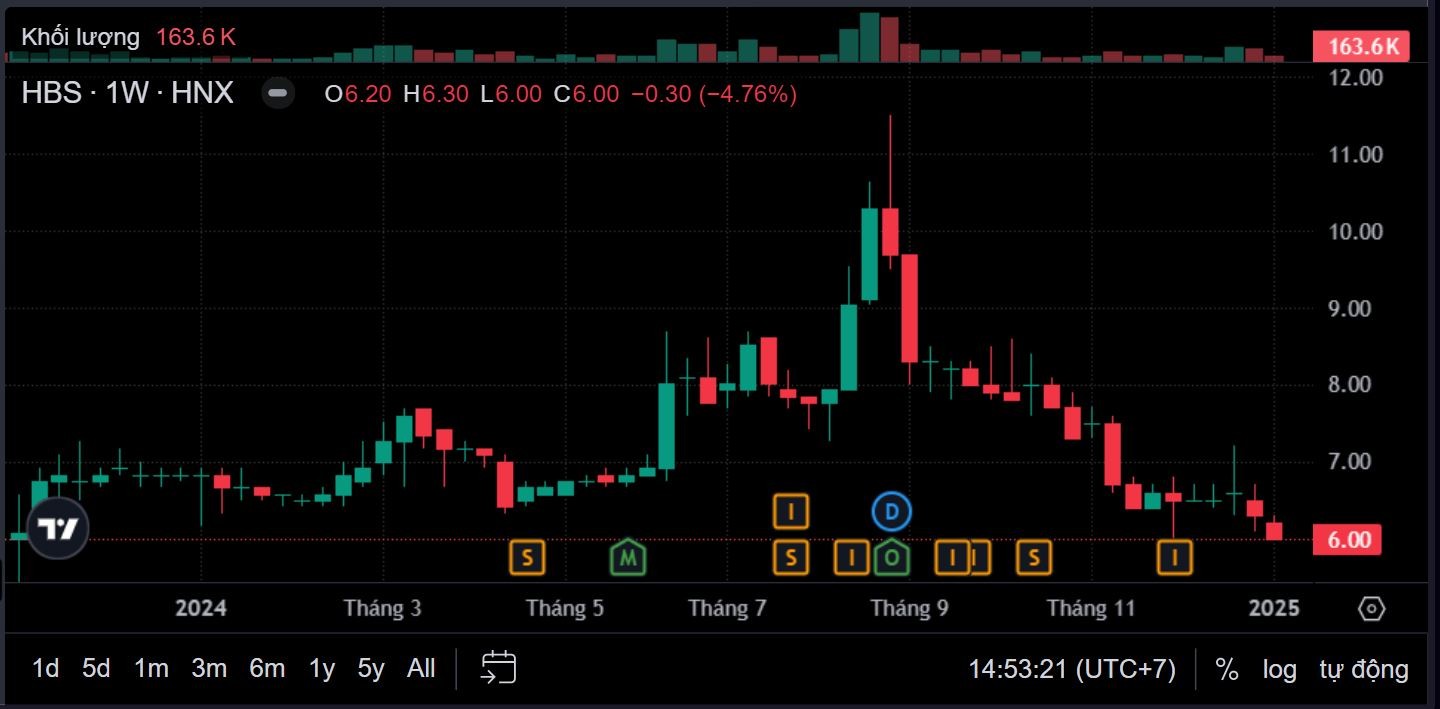Click the 12.00 price axis label

pos(1356,77)
